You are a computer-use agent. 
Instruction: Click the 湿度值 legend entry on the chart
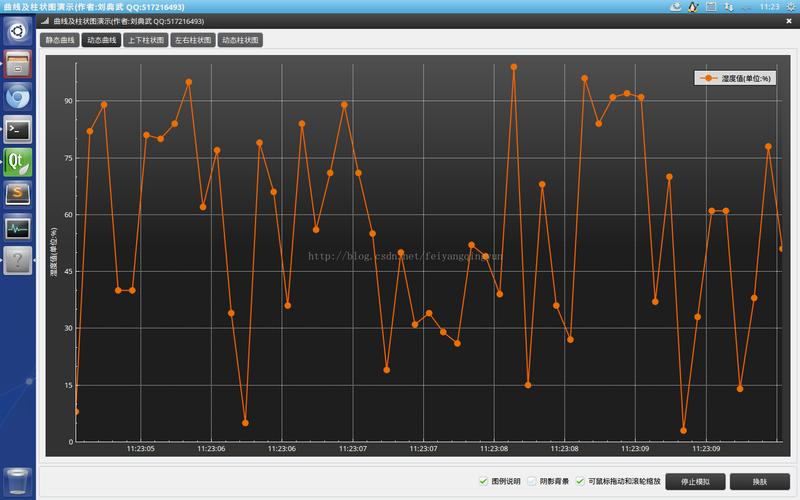click(x=735, y=78)
